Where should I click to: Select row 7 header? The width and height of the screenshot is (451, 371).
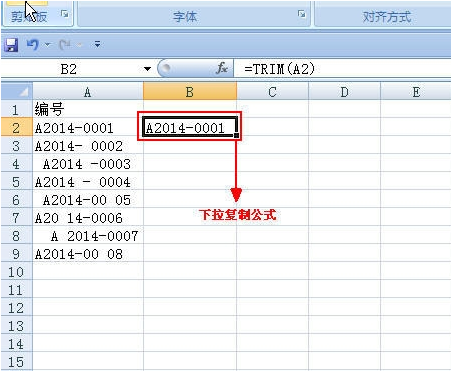[17, 217]
